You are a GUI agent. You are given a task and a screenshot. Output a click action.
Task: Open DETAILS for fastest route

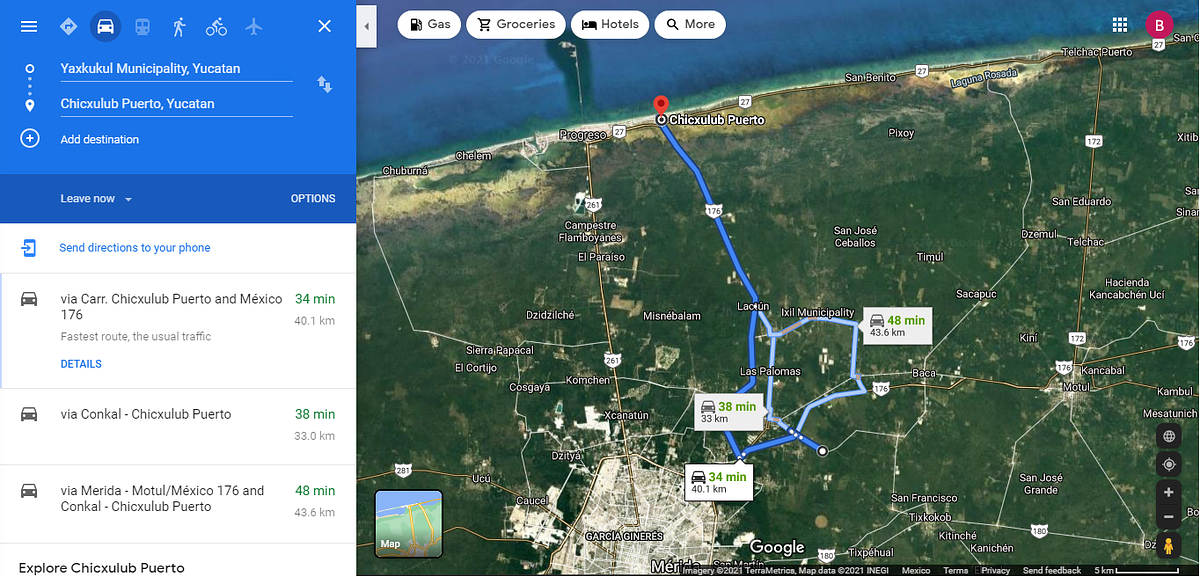pos(81,364)
